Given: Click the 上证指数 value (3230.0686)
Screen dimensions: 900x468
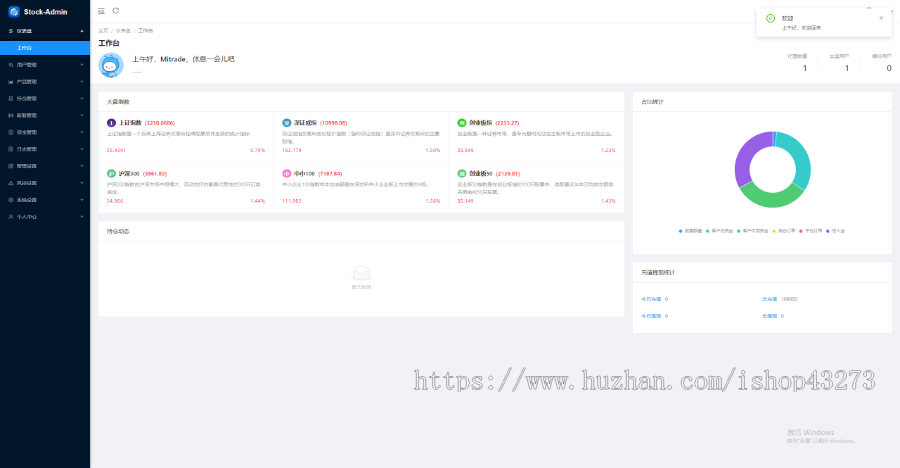Looking at the screenshot, I should coord(160,123).
